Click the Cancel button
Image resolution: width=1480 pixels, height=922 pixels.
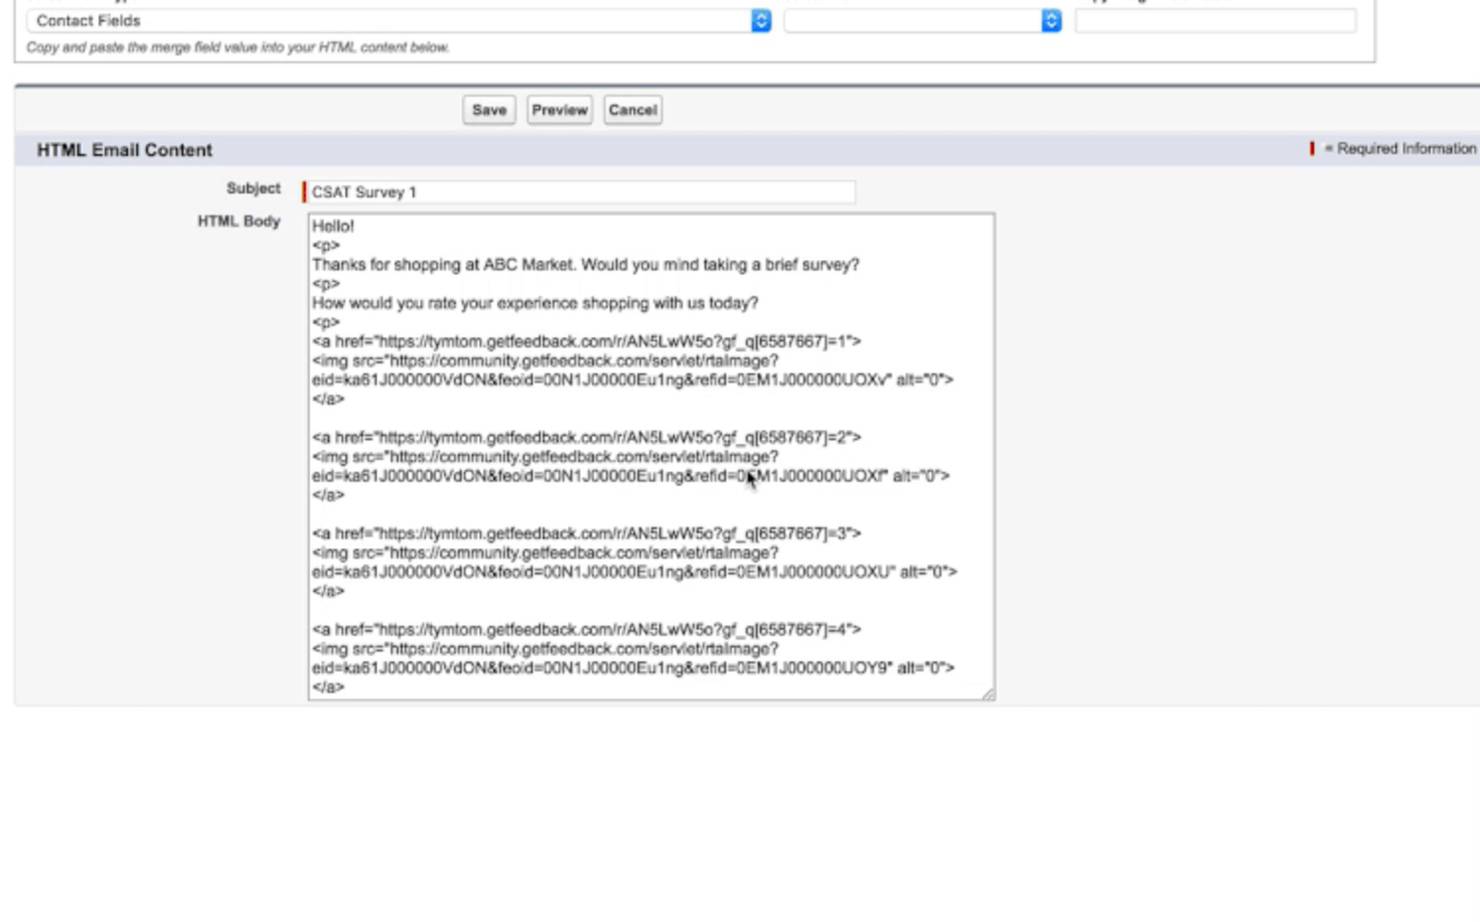[633, 110]
